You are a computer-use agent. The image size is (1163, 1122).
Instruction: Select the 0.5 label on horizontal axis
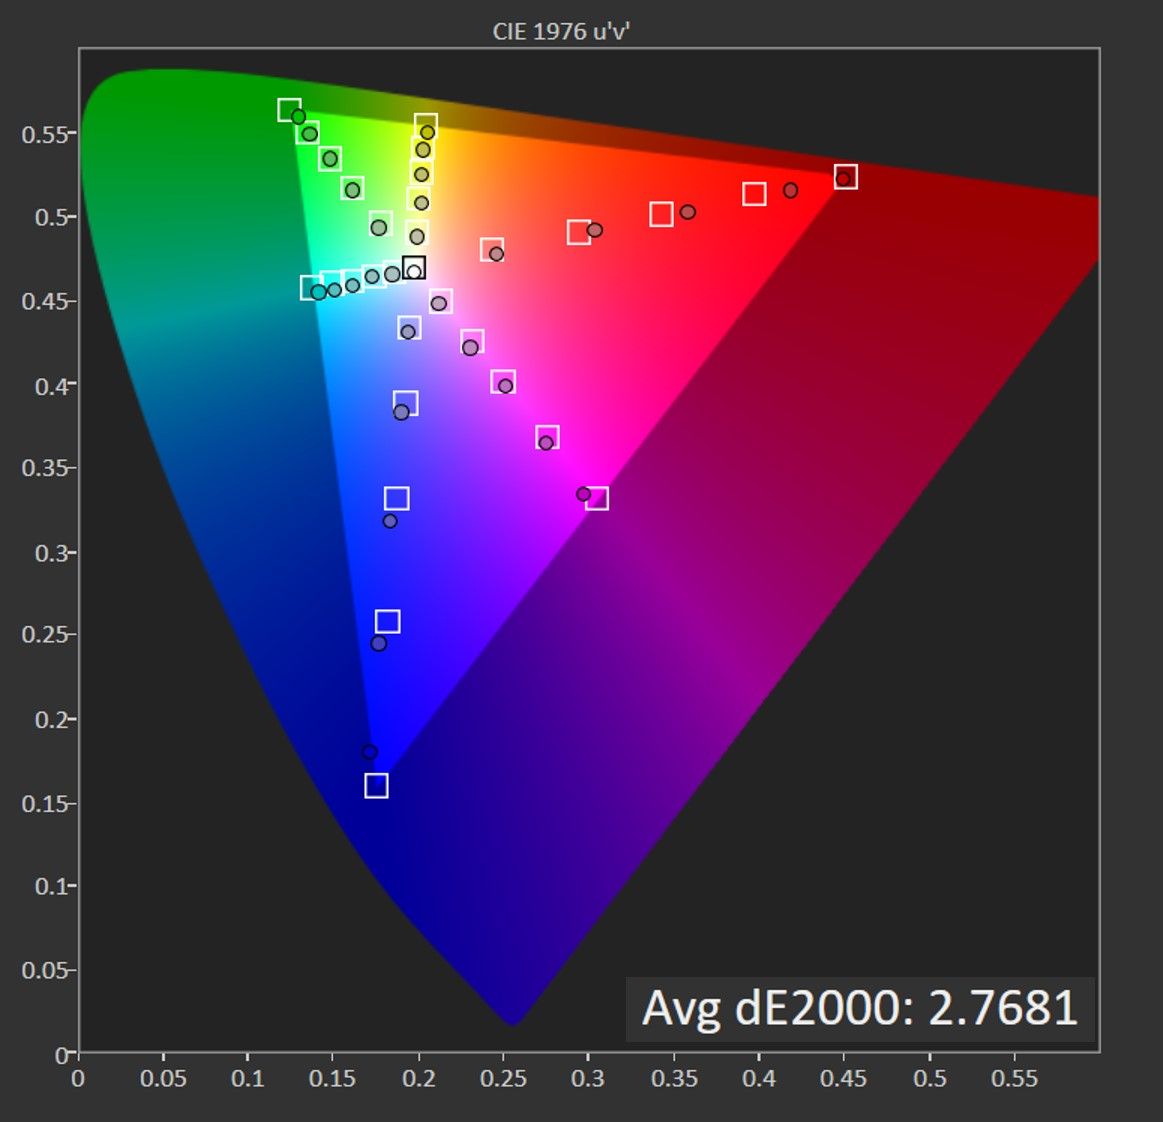click(x=929, y=1078)
